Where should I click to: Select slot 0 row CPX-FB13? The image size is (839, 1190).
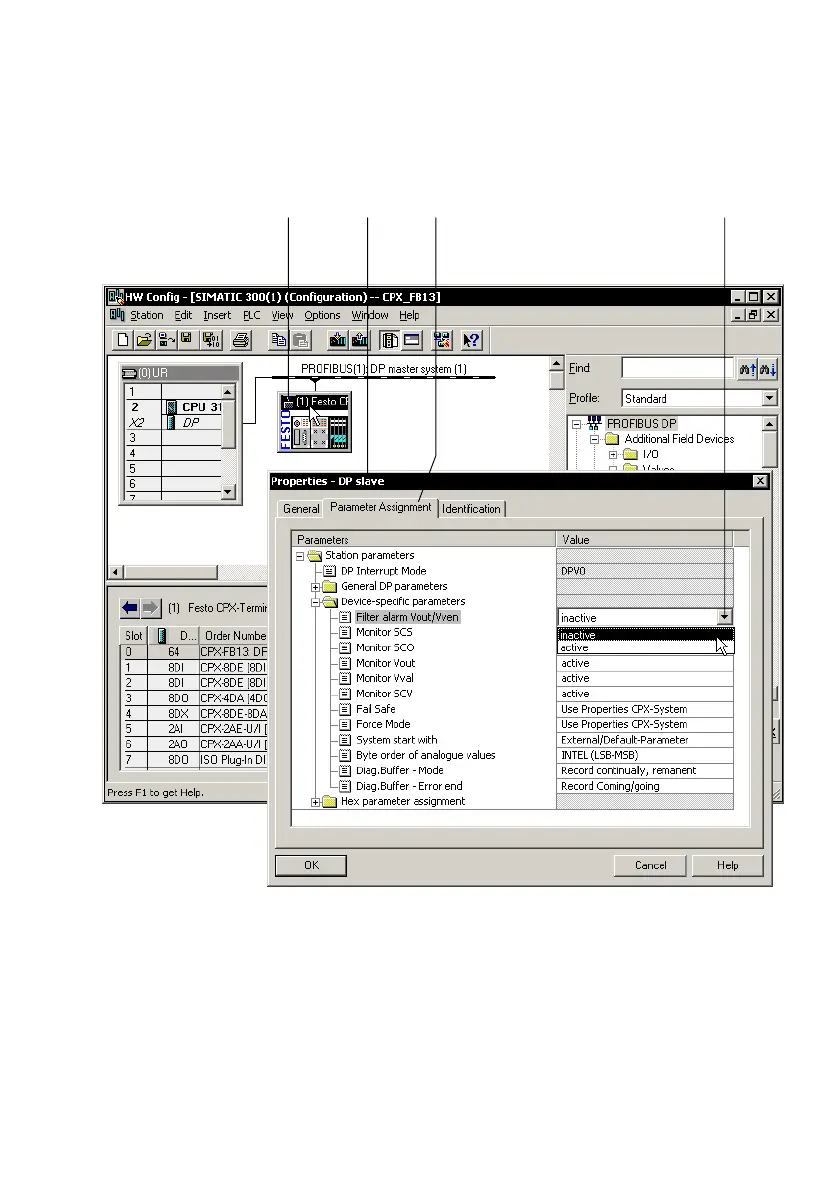[196, 652]
